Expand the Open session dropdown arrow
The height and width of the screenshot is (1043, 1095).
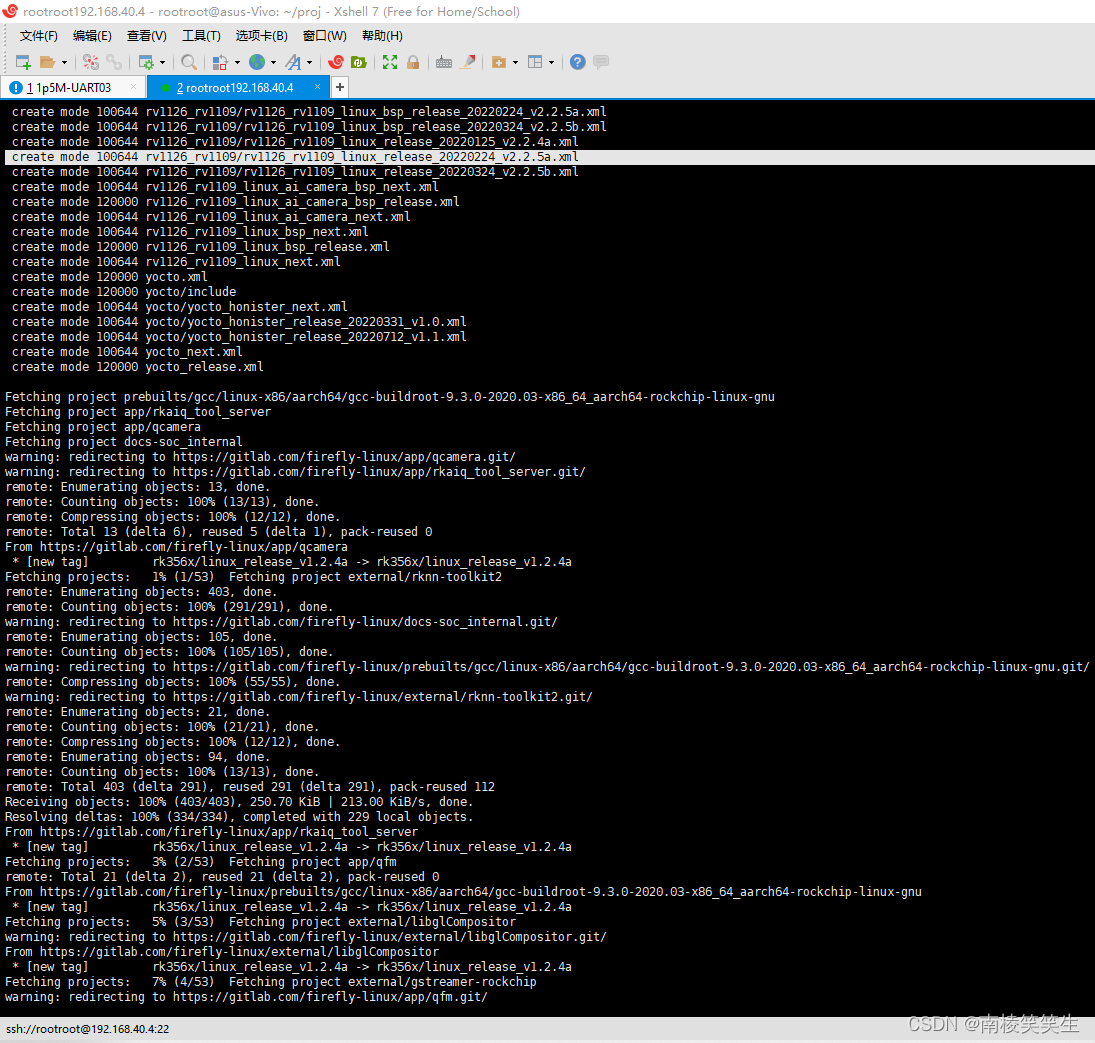coord(64,62)
